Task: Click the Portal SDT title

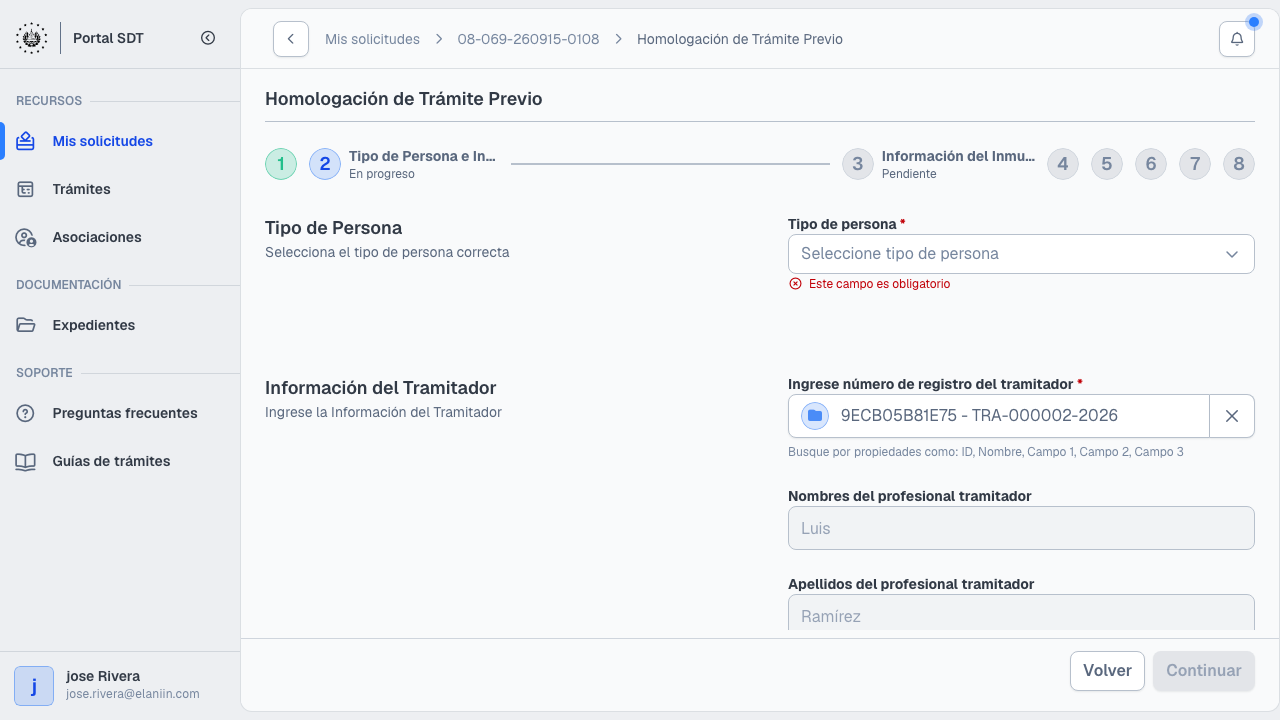Action: point(108,38)
